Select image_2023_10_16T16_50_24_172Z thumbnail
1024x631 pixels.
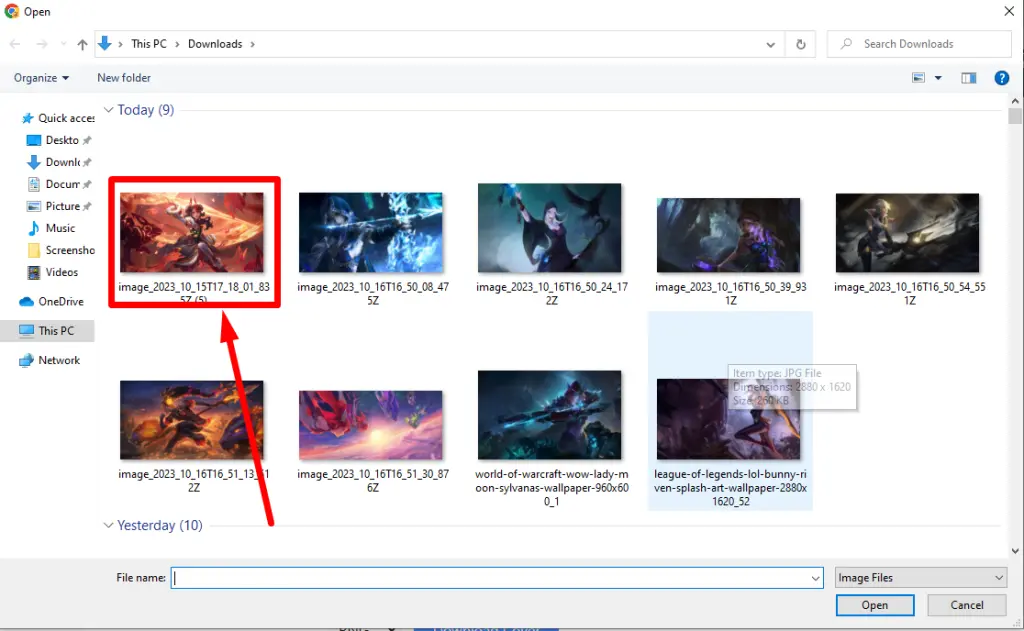pos(550,228)
